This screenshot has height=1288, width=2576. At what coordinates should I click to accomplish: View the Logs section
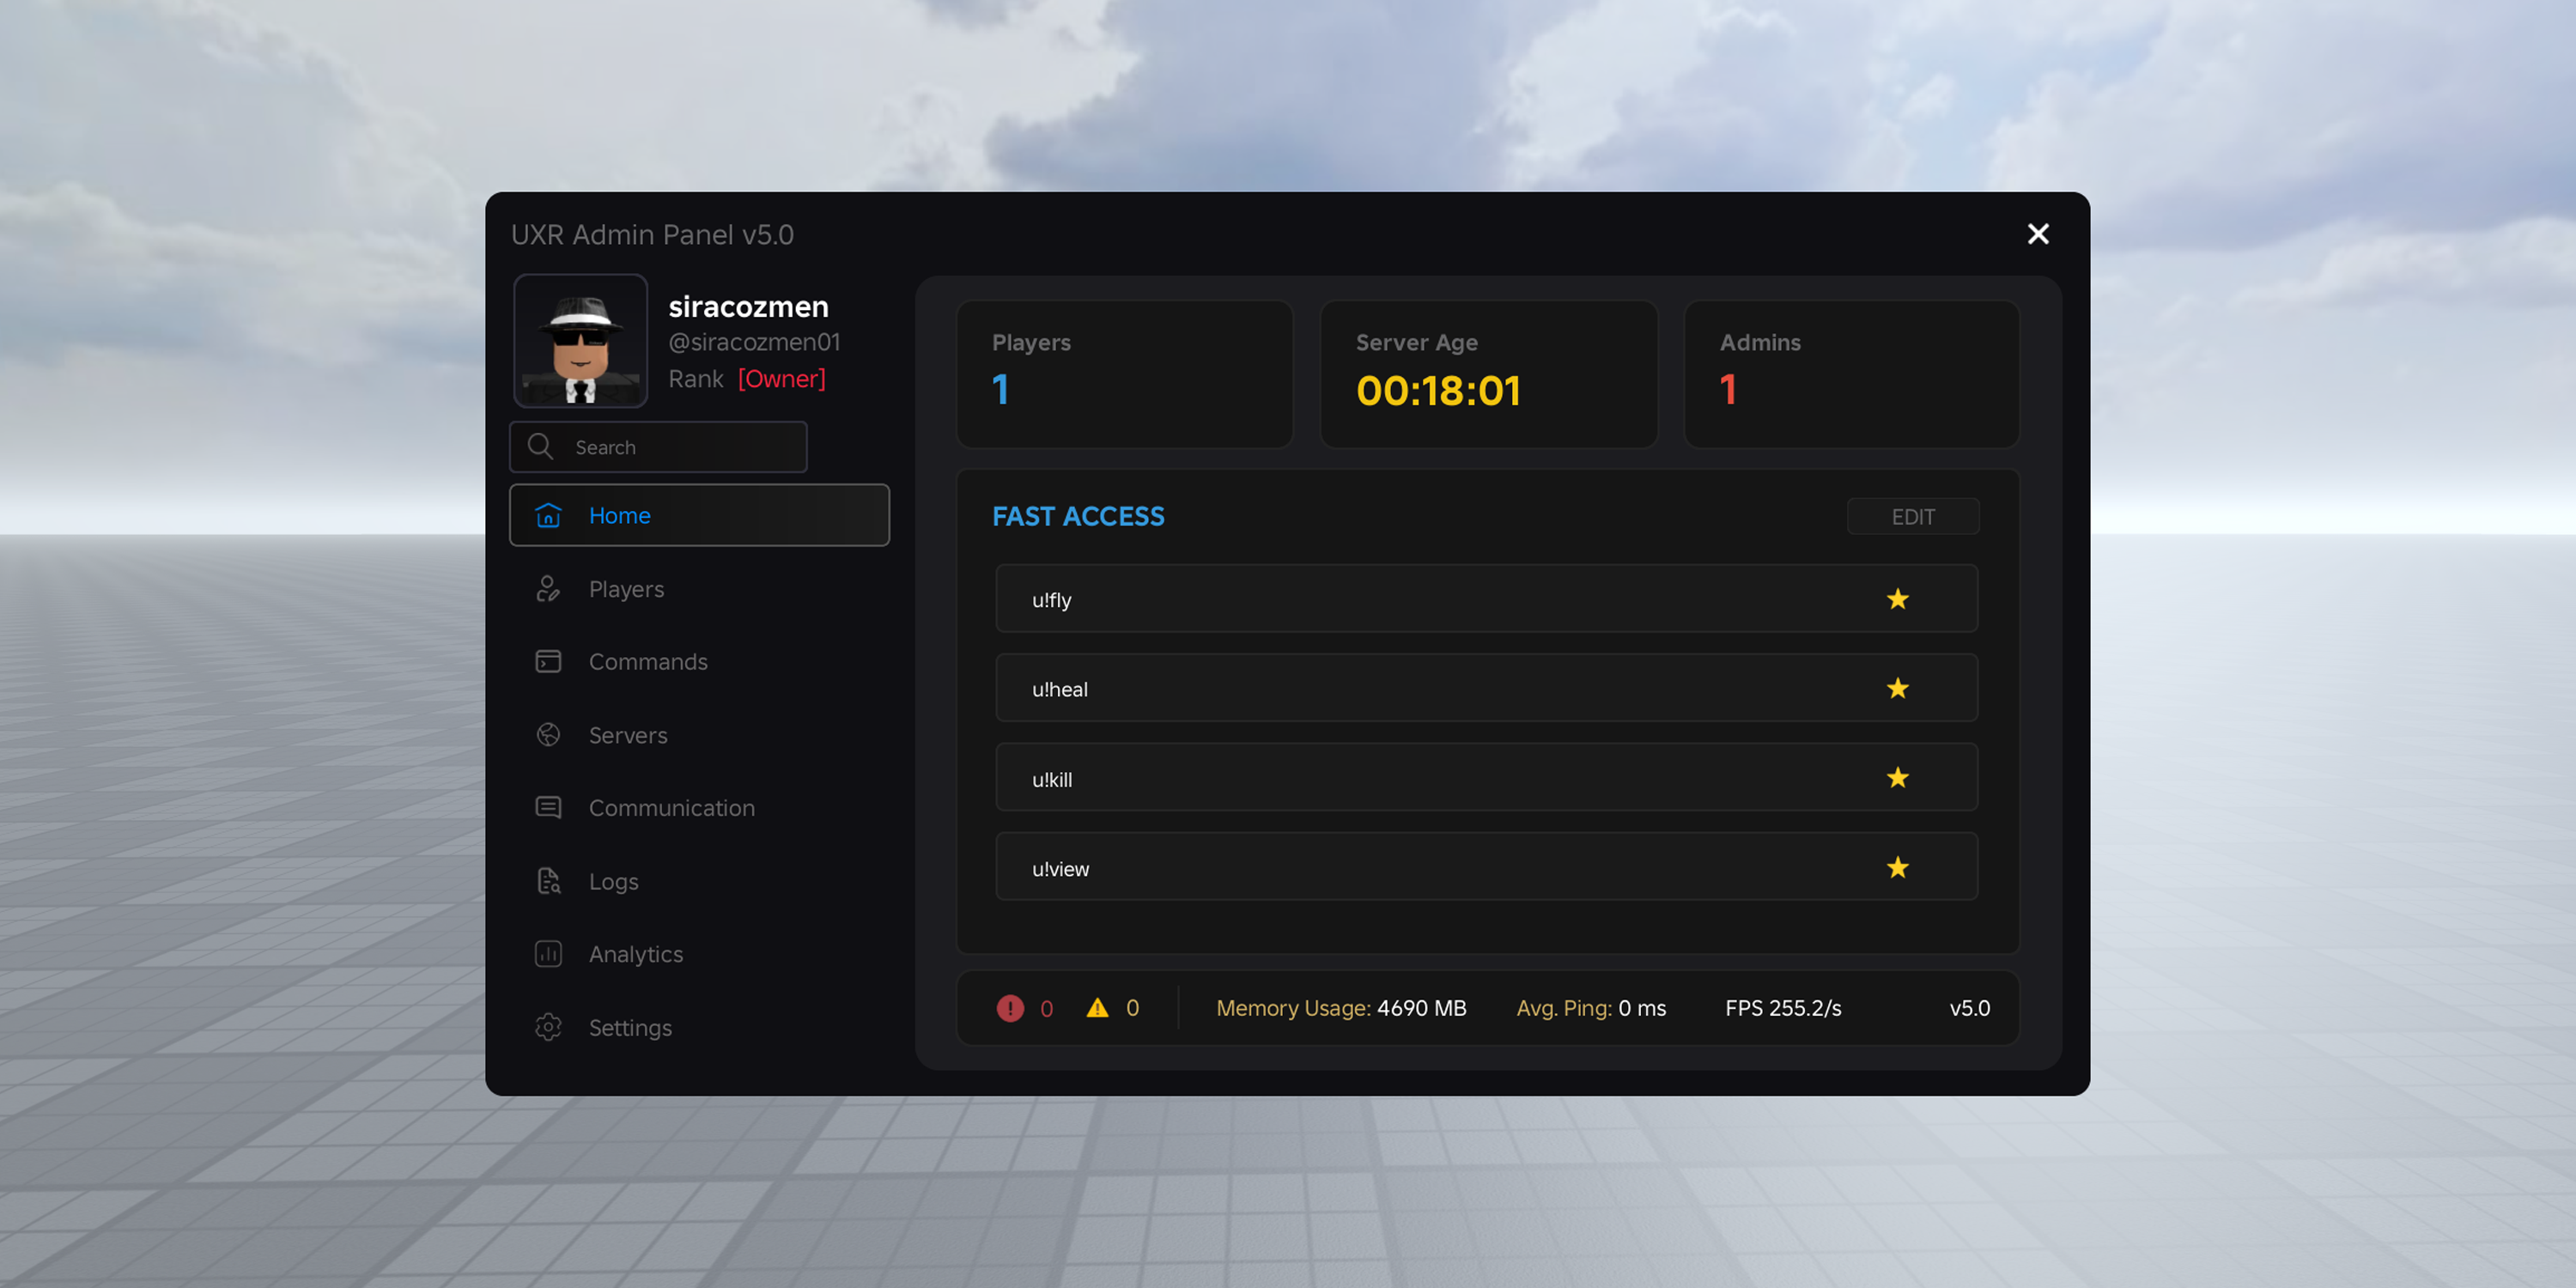(699, 881)
